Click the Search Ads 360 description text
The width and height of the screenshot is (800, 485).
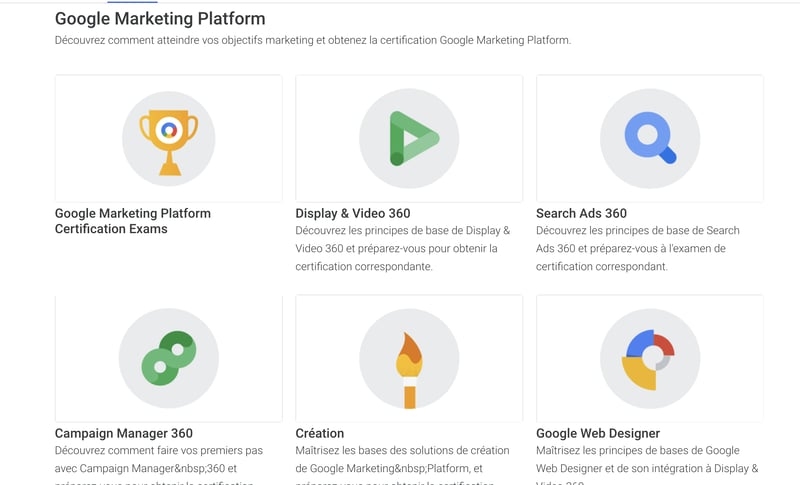click(637, 248)
